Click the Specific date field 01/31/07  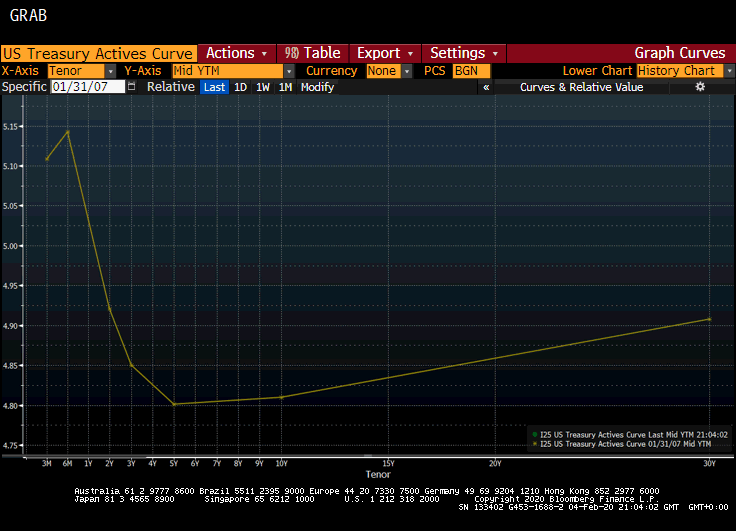(88, 86)
